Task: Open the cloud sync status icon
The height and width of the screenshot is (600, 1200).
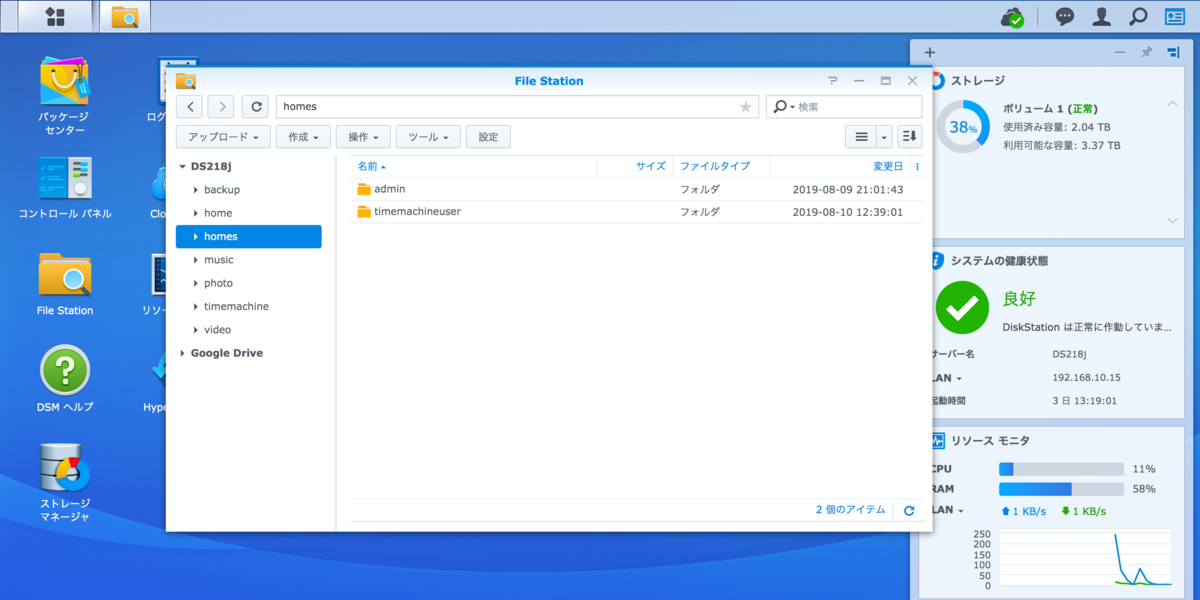Action: (x=1012, y=17)
